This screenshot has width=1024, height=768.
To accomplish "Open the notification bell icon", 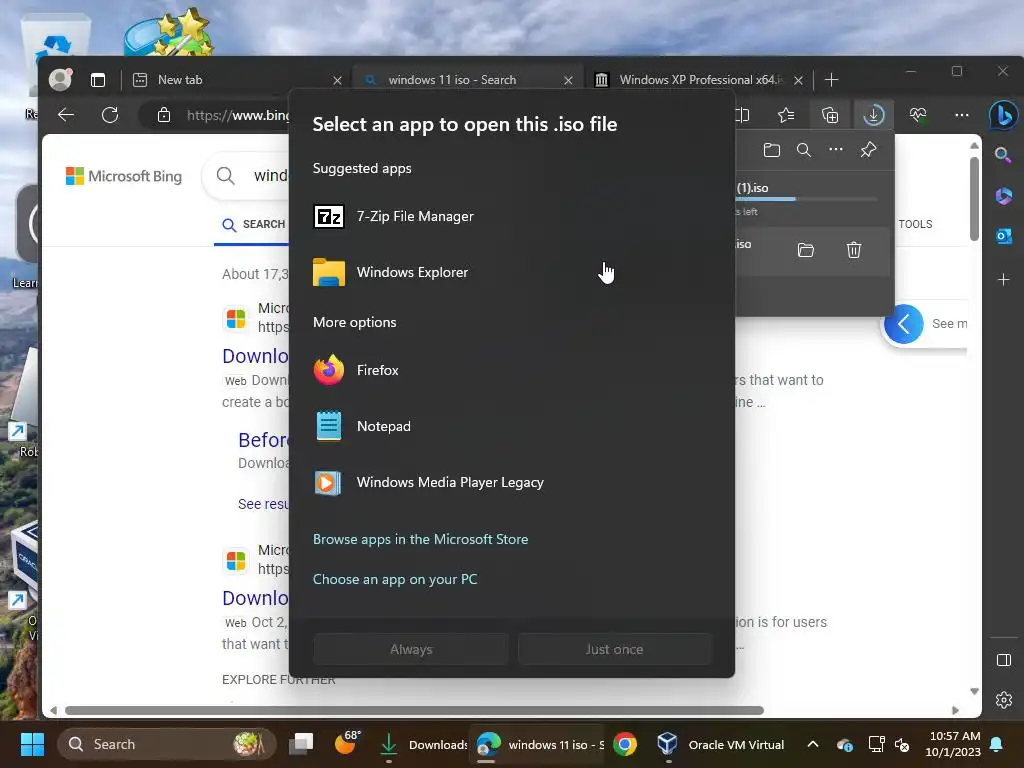I will (997, 744).
